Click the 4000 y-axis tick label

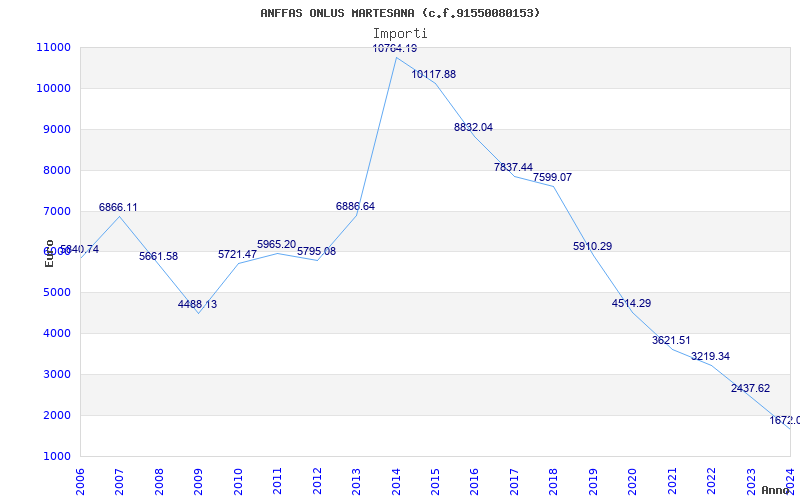tap(56, 333)
